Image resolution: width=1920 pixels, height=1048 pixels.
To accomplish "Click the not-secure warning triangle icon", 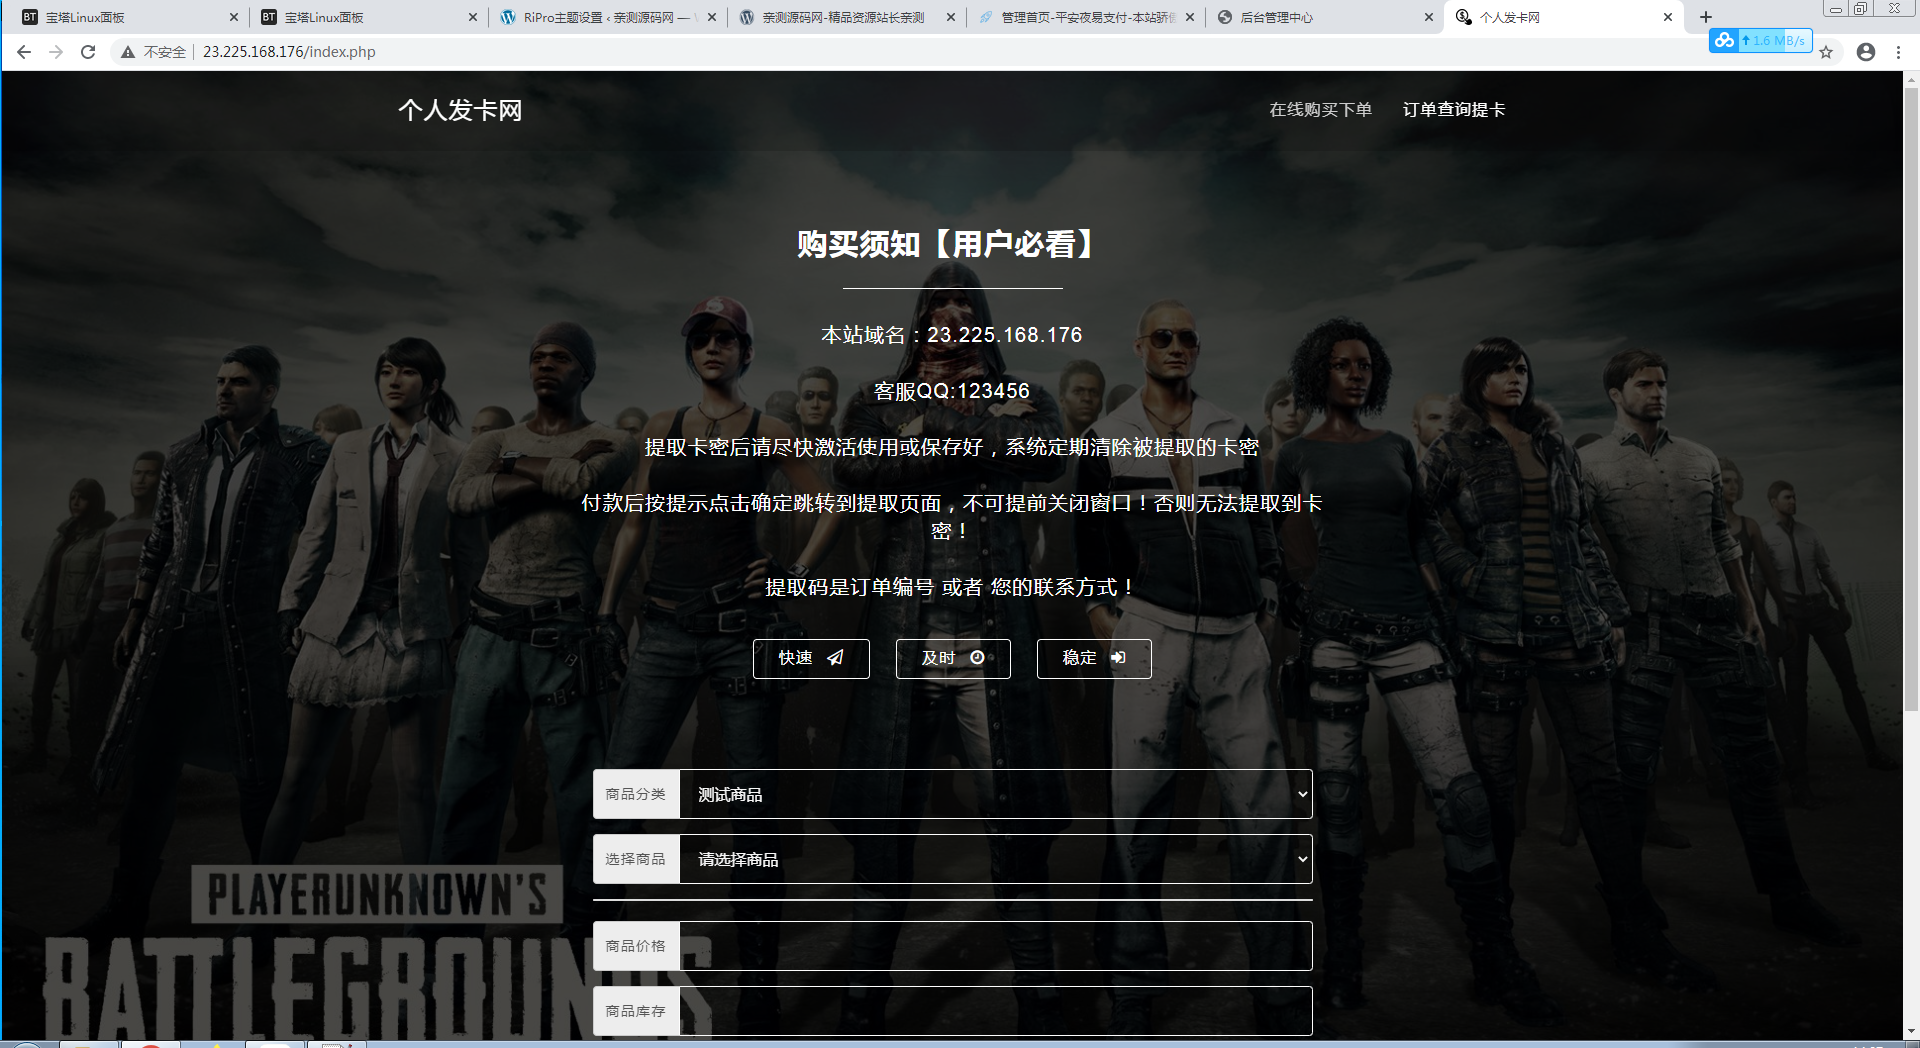I will coord(128,52).
